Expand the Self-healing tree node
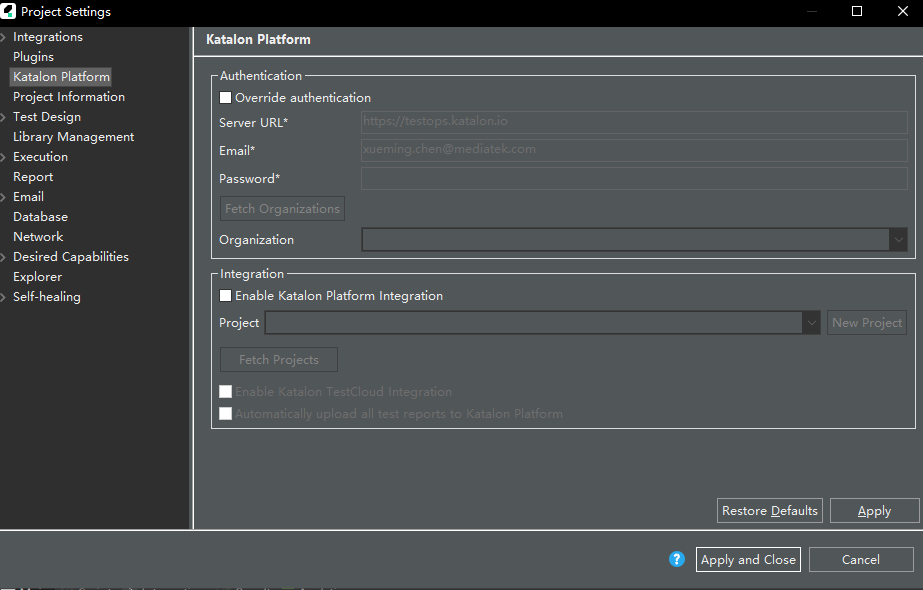This screenshot has width=923, height=590. coord(4,297)
